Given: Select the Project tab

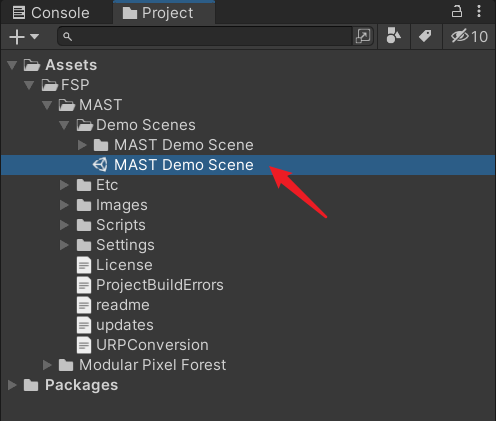Looking at the screenshot, I should point(164,13).
